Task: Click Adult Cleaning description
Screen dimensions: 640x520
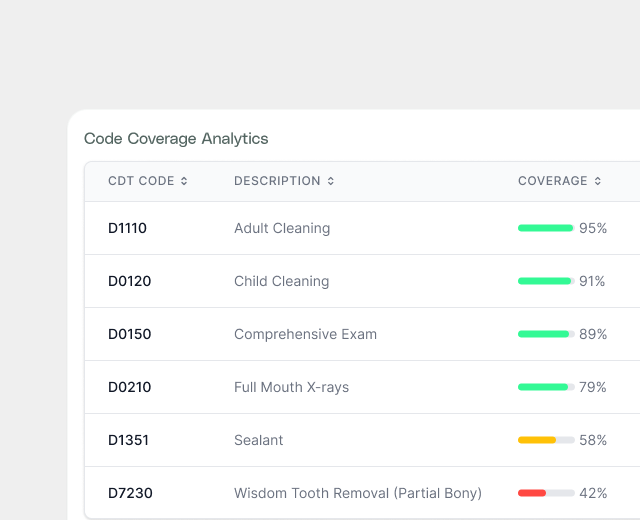Action: (x=282, y=228)
